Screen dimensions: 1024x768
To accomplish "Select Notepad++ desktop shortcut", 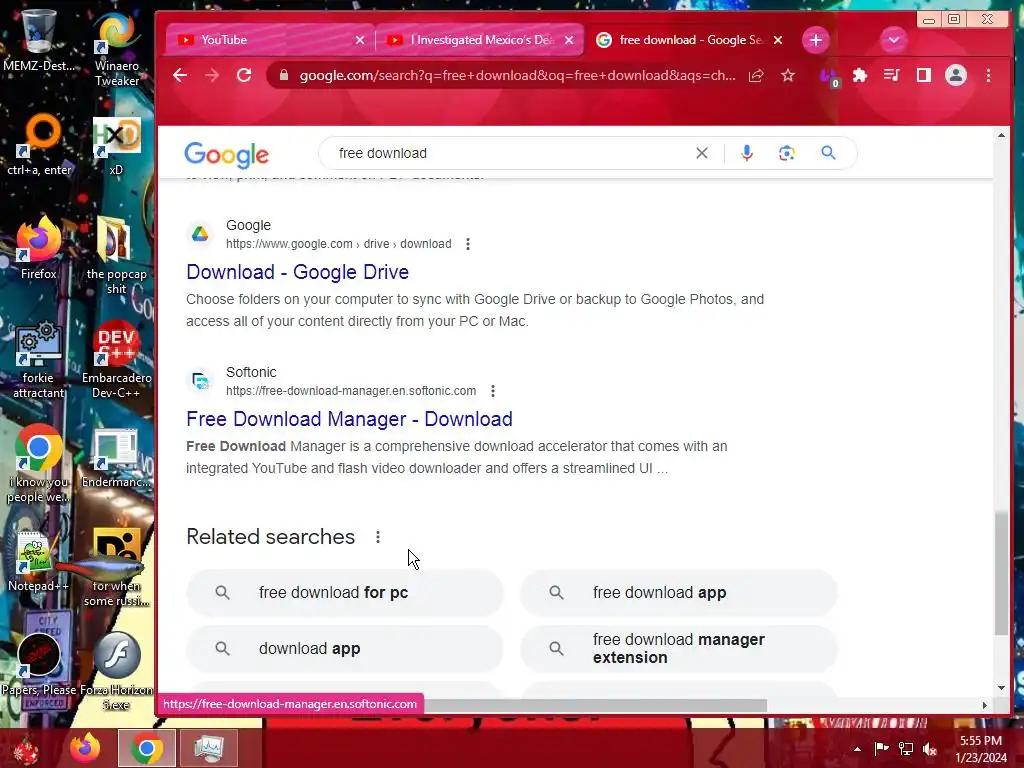I will click(39, 562).
